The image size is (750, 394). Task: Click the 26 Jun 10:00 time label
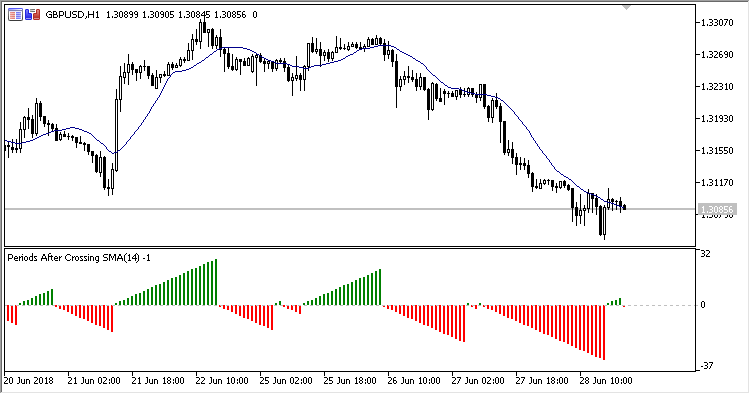pyautogui.click(x=414, y=381)
